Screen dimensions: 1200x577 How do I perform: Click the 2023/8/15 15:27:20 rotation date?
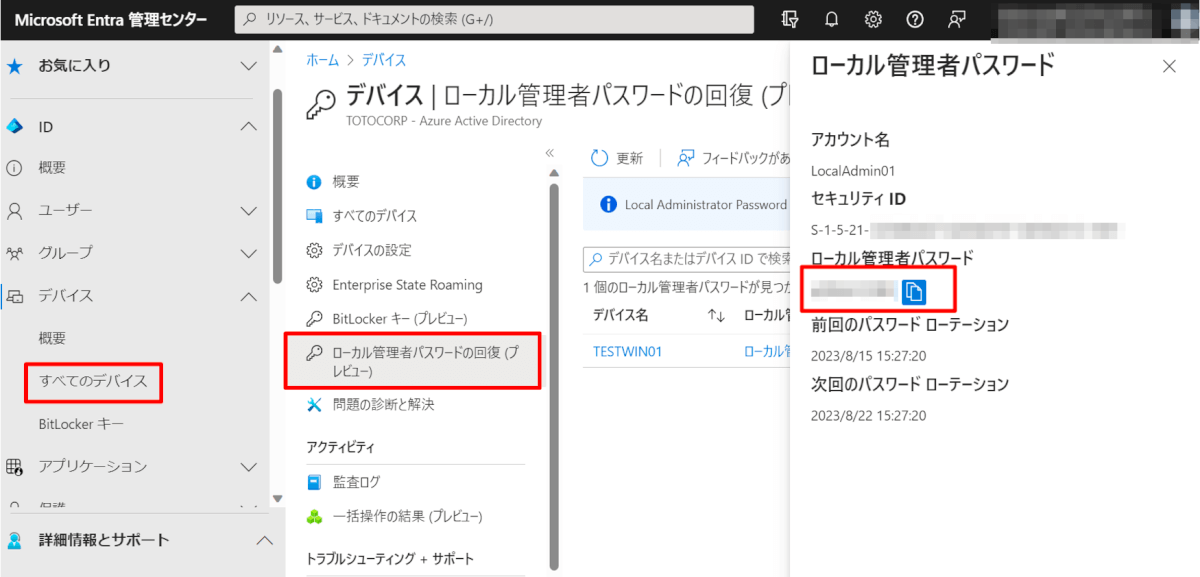pos(868,355)
